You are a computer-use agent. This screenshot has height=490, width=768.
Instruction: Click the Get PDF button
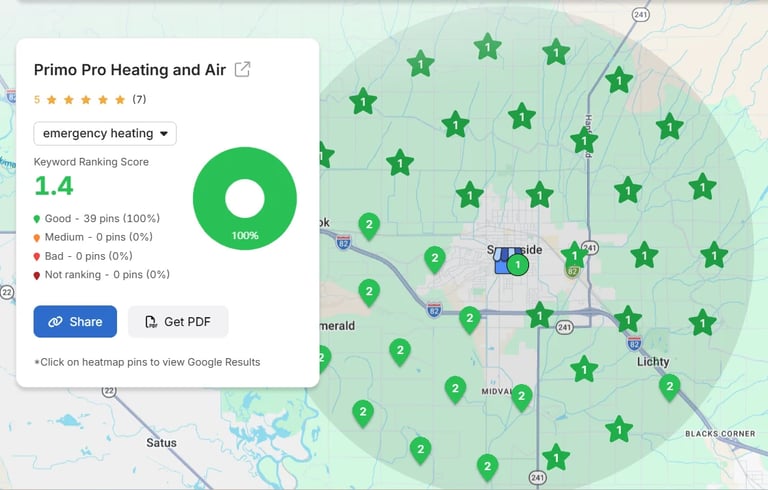point(178,321)
